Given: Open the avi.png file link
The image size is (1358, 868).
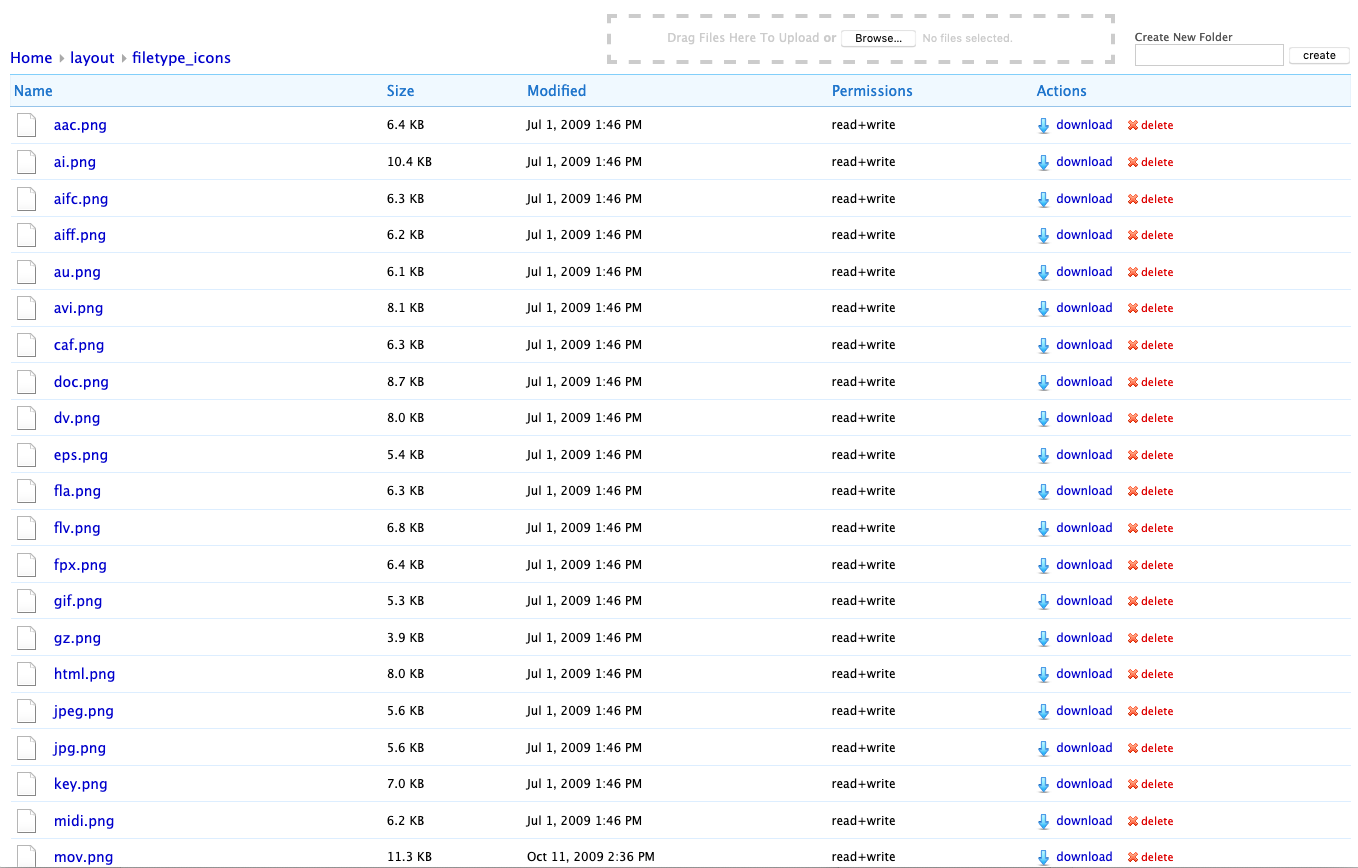Looking at the screenshot, I should point(78,308).
